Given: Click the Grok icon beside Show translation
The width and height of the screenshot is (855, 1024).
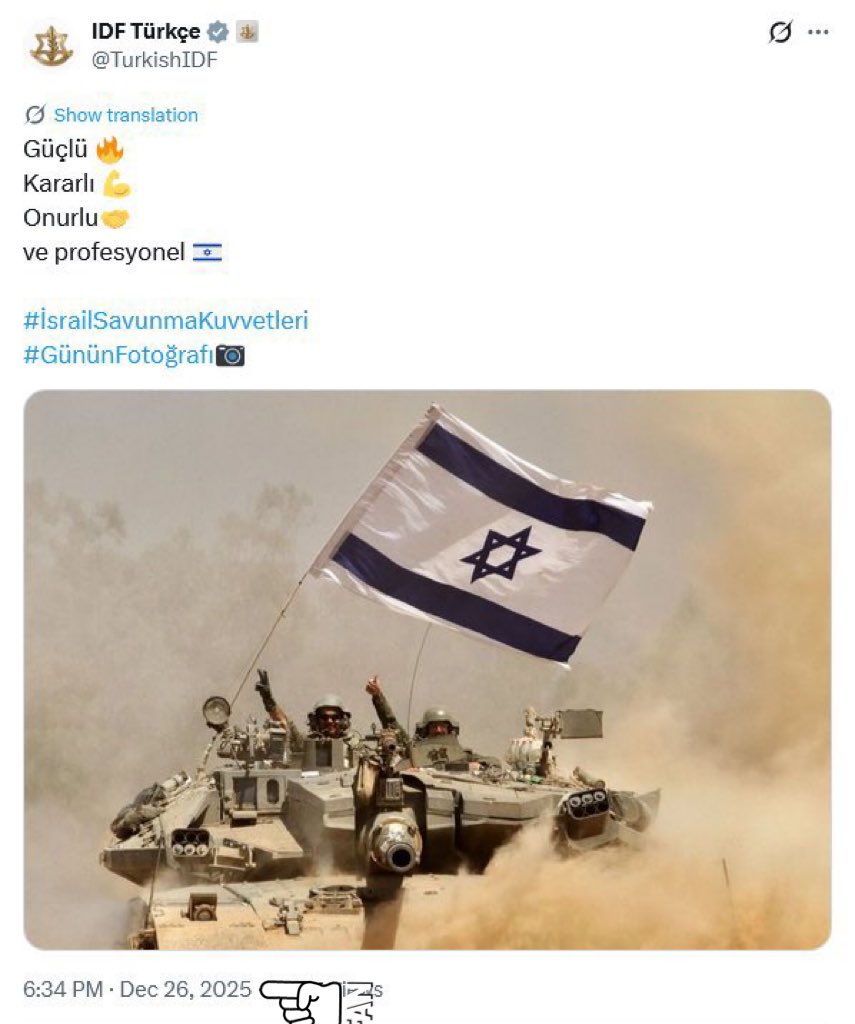Looking at the screenshot, I should (35, 115).
